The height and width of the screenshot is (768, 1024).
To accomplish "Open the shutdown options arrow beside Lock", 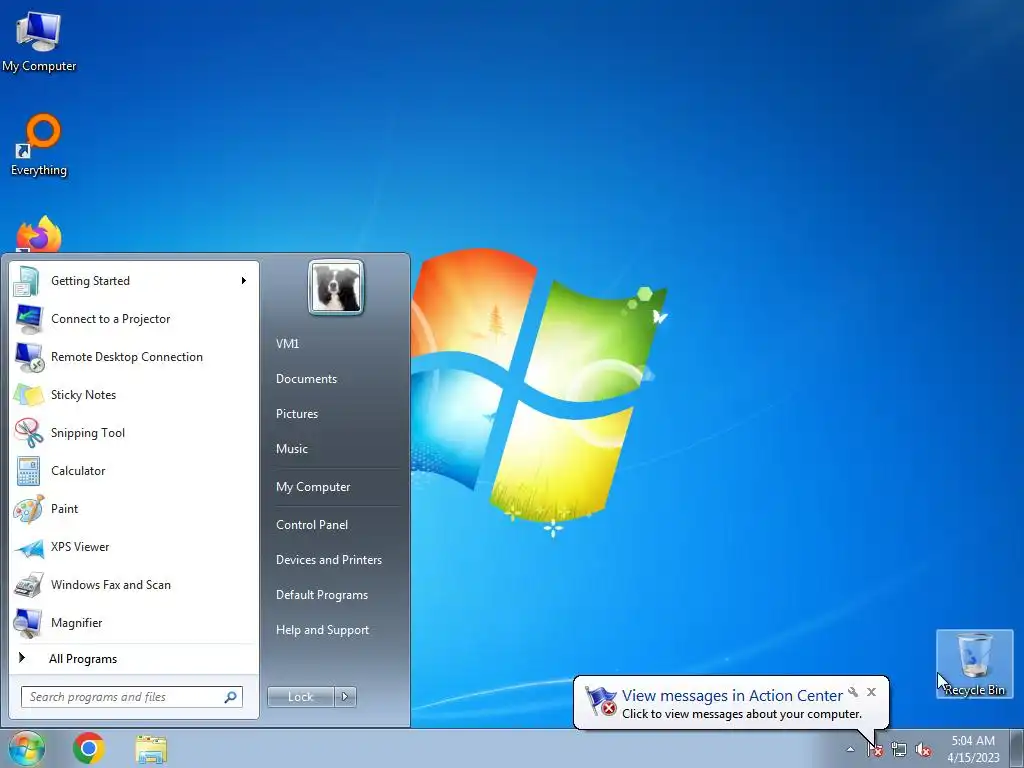I will tap(345, 697).
